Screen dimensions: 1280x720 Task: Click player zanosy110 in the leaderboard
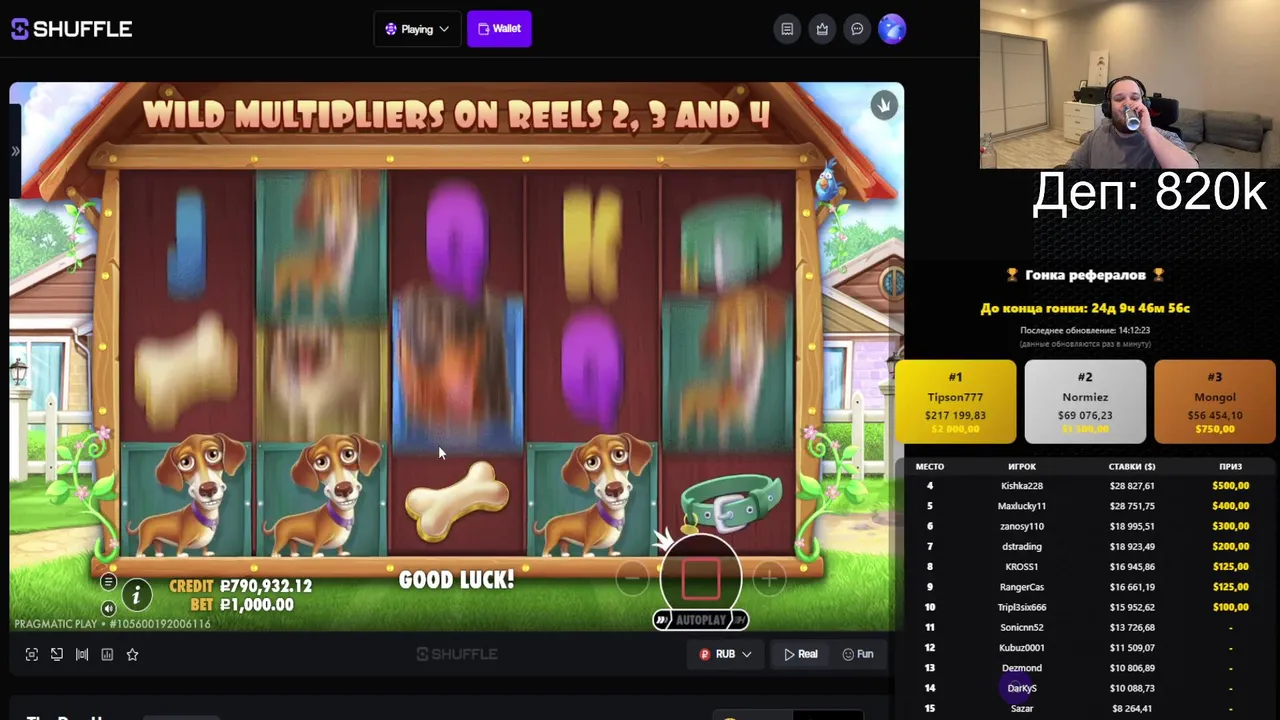pyautogui.click(x=1021, y=526)
